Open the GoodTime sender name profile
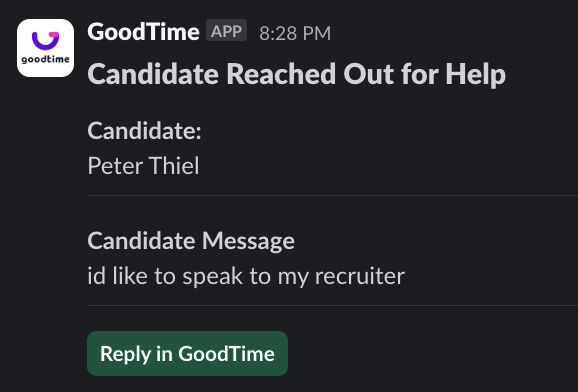The height and width of the screenshot is (392, 578). click(143, 32)
